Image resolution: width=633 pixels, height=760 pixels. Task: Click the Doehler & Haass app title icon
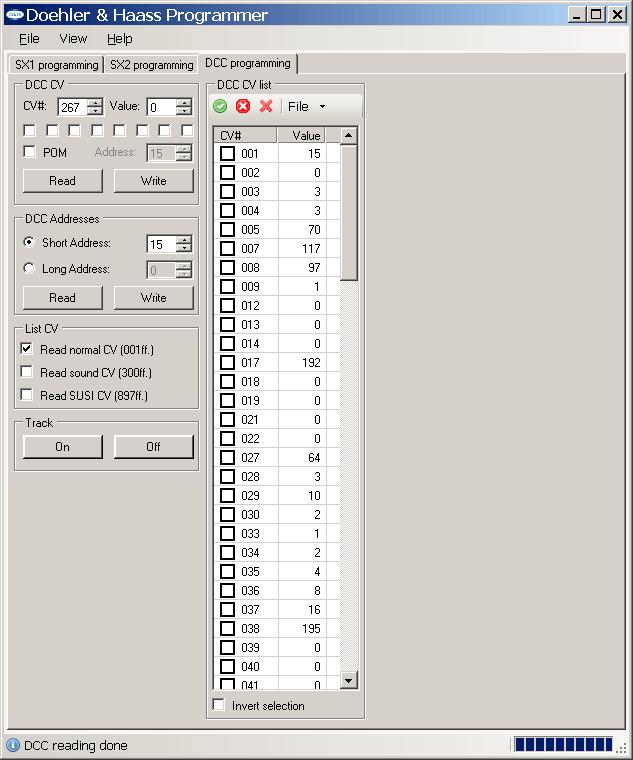click(14, 15)
